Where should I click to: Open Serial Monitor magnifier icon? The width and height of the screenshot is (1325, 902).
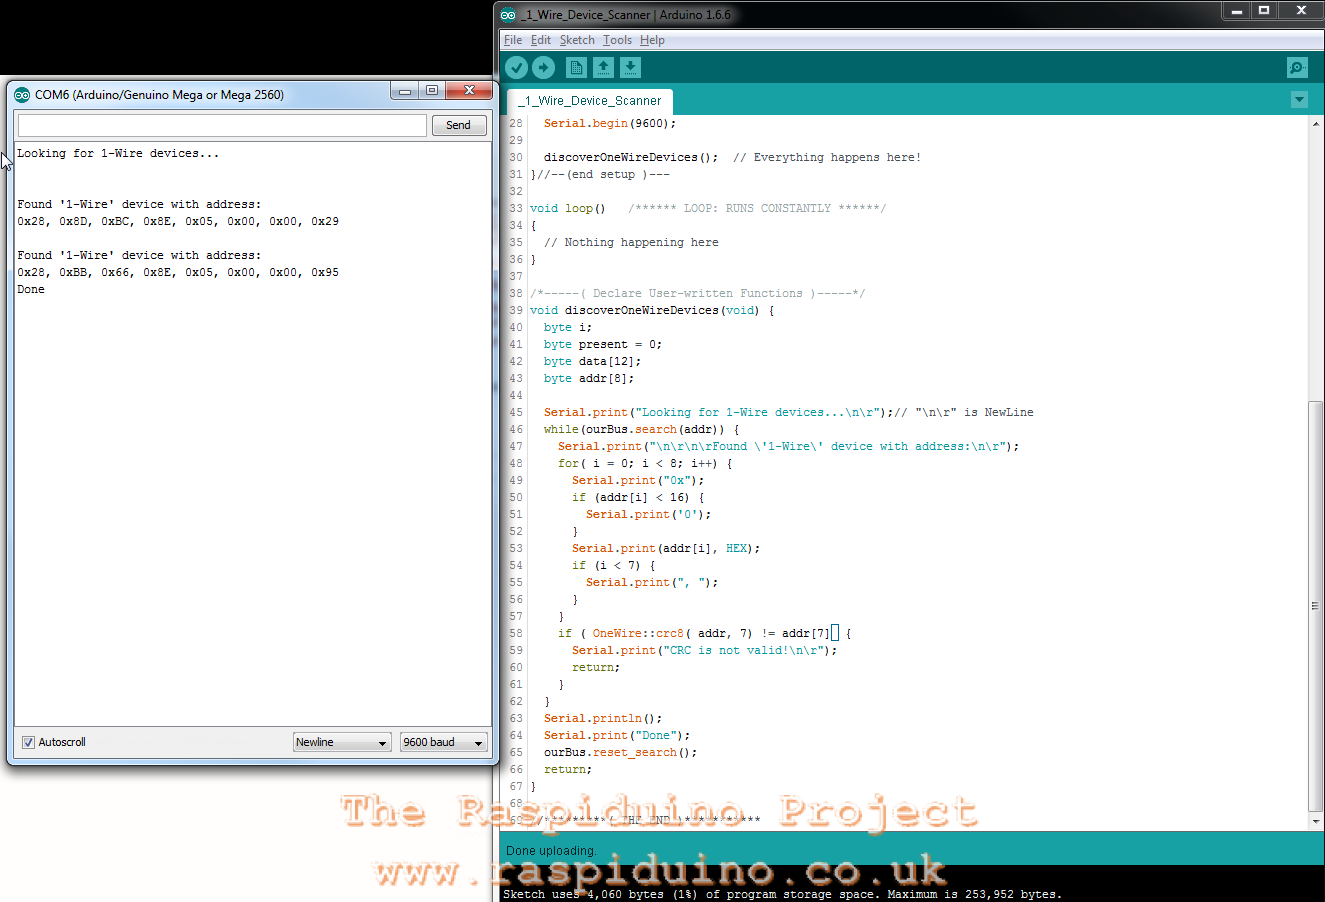coord(1297,67)
